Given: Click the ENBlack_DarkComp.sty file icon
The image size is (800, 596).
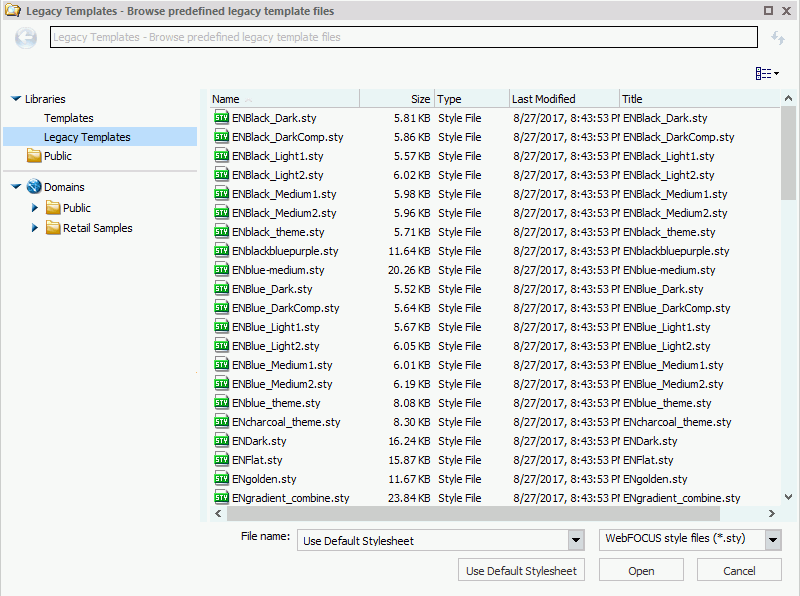Looking at the screenshot, I should coord(221,137).
